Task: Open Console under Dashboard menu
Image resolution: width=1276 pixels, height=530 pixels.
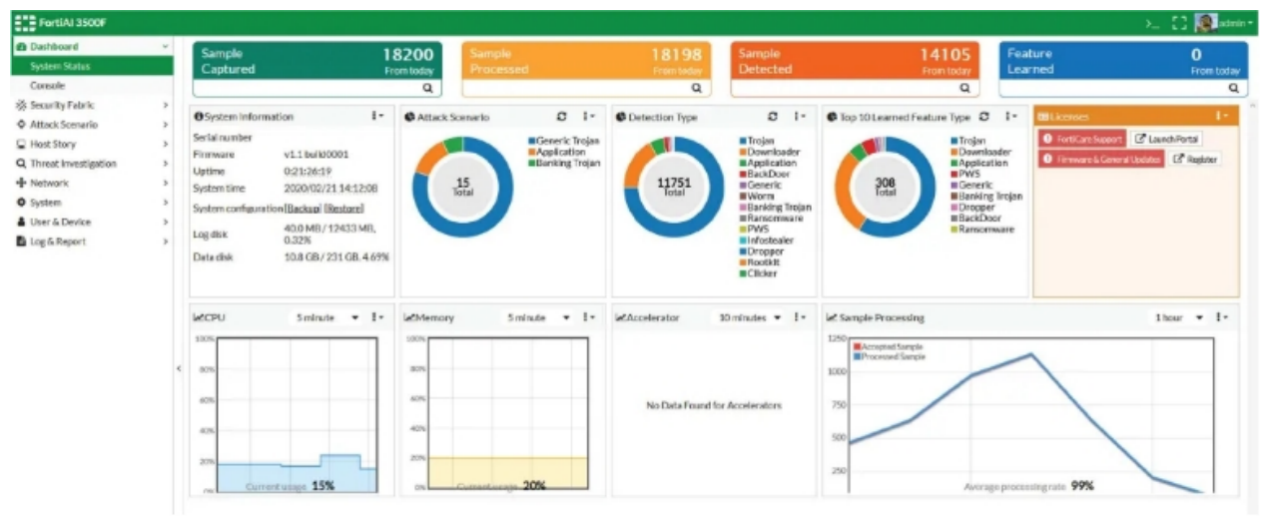Action: 48,86
